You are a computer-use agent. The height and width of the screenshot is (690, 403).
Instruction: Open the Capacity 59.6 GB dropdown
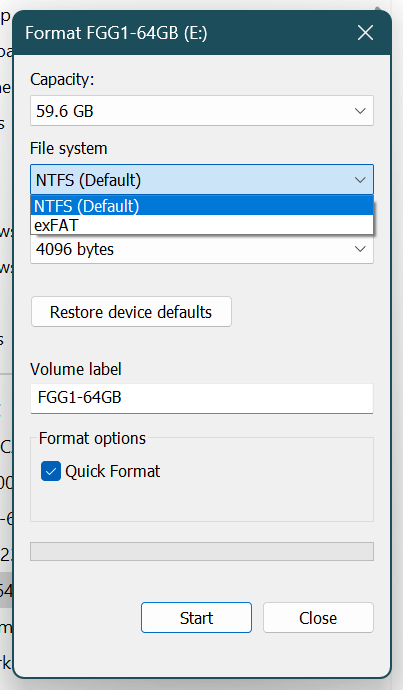[x=202, y=111]
